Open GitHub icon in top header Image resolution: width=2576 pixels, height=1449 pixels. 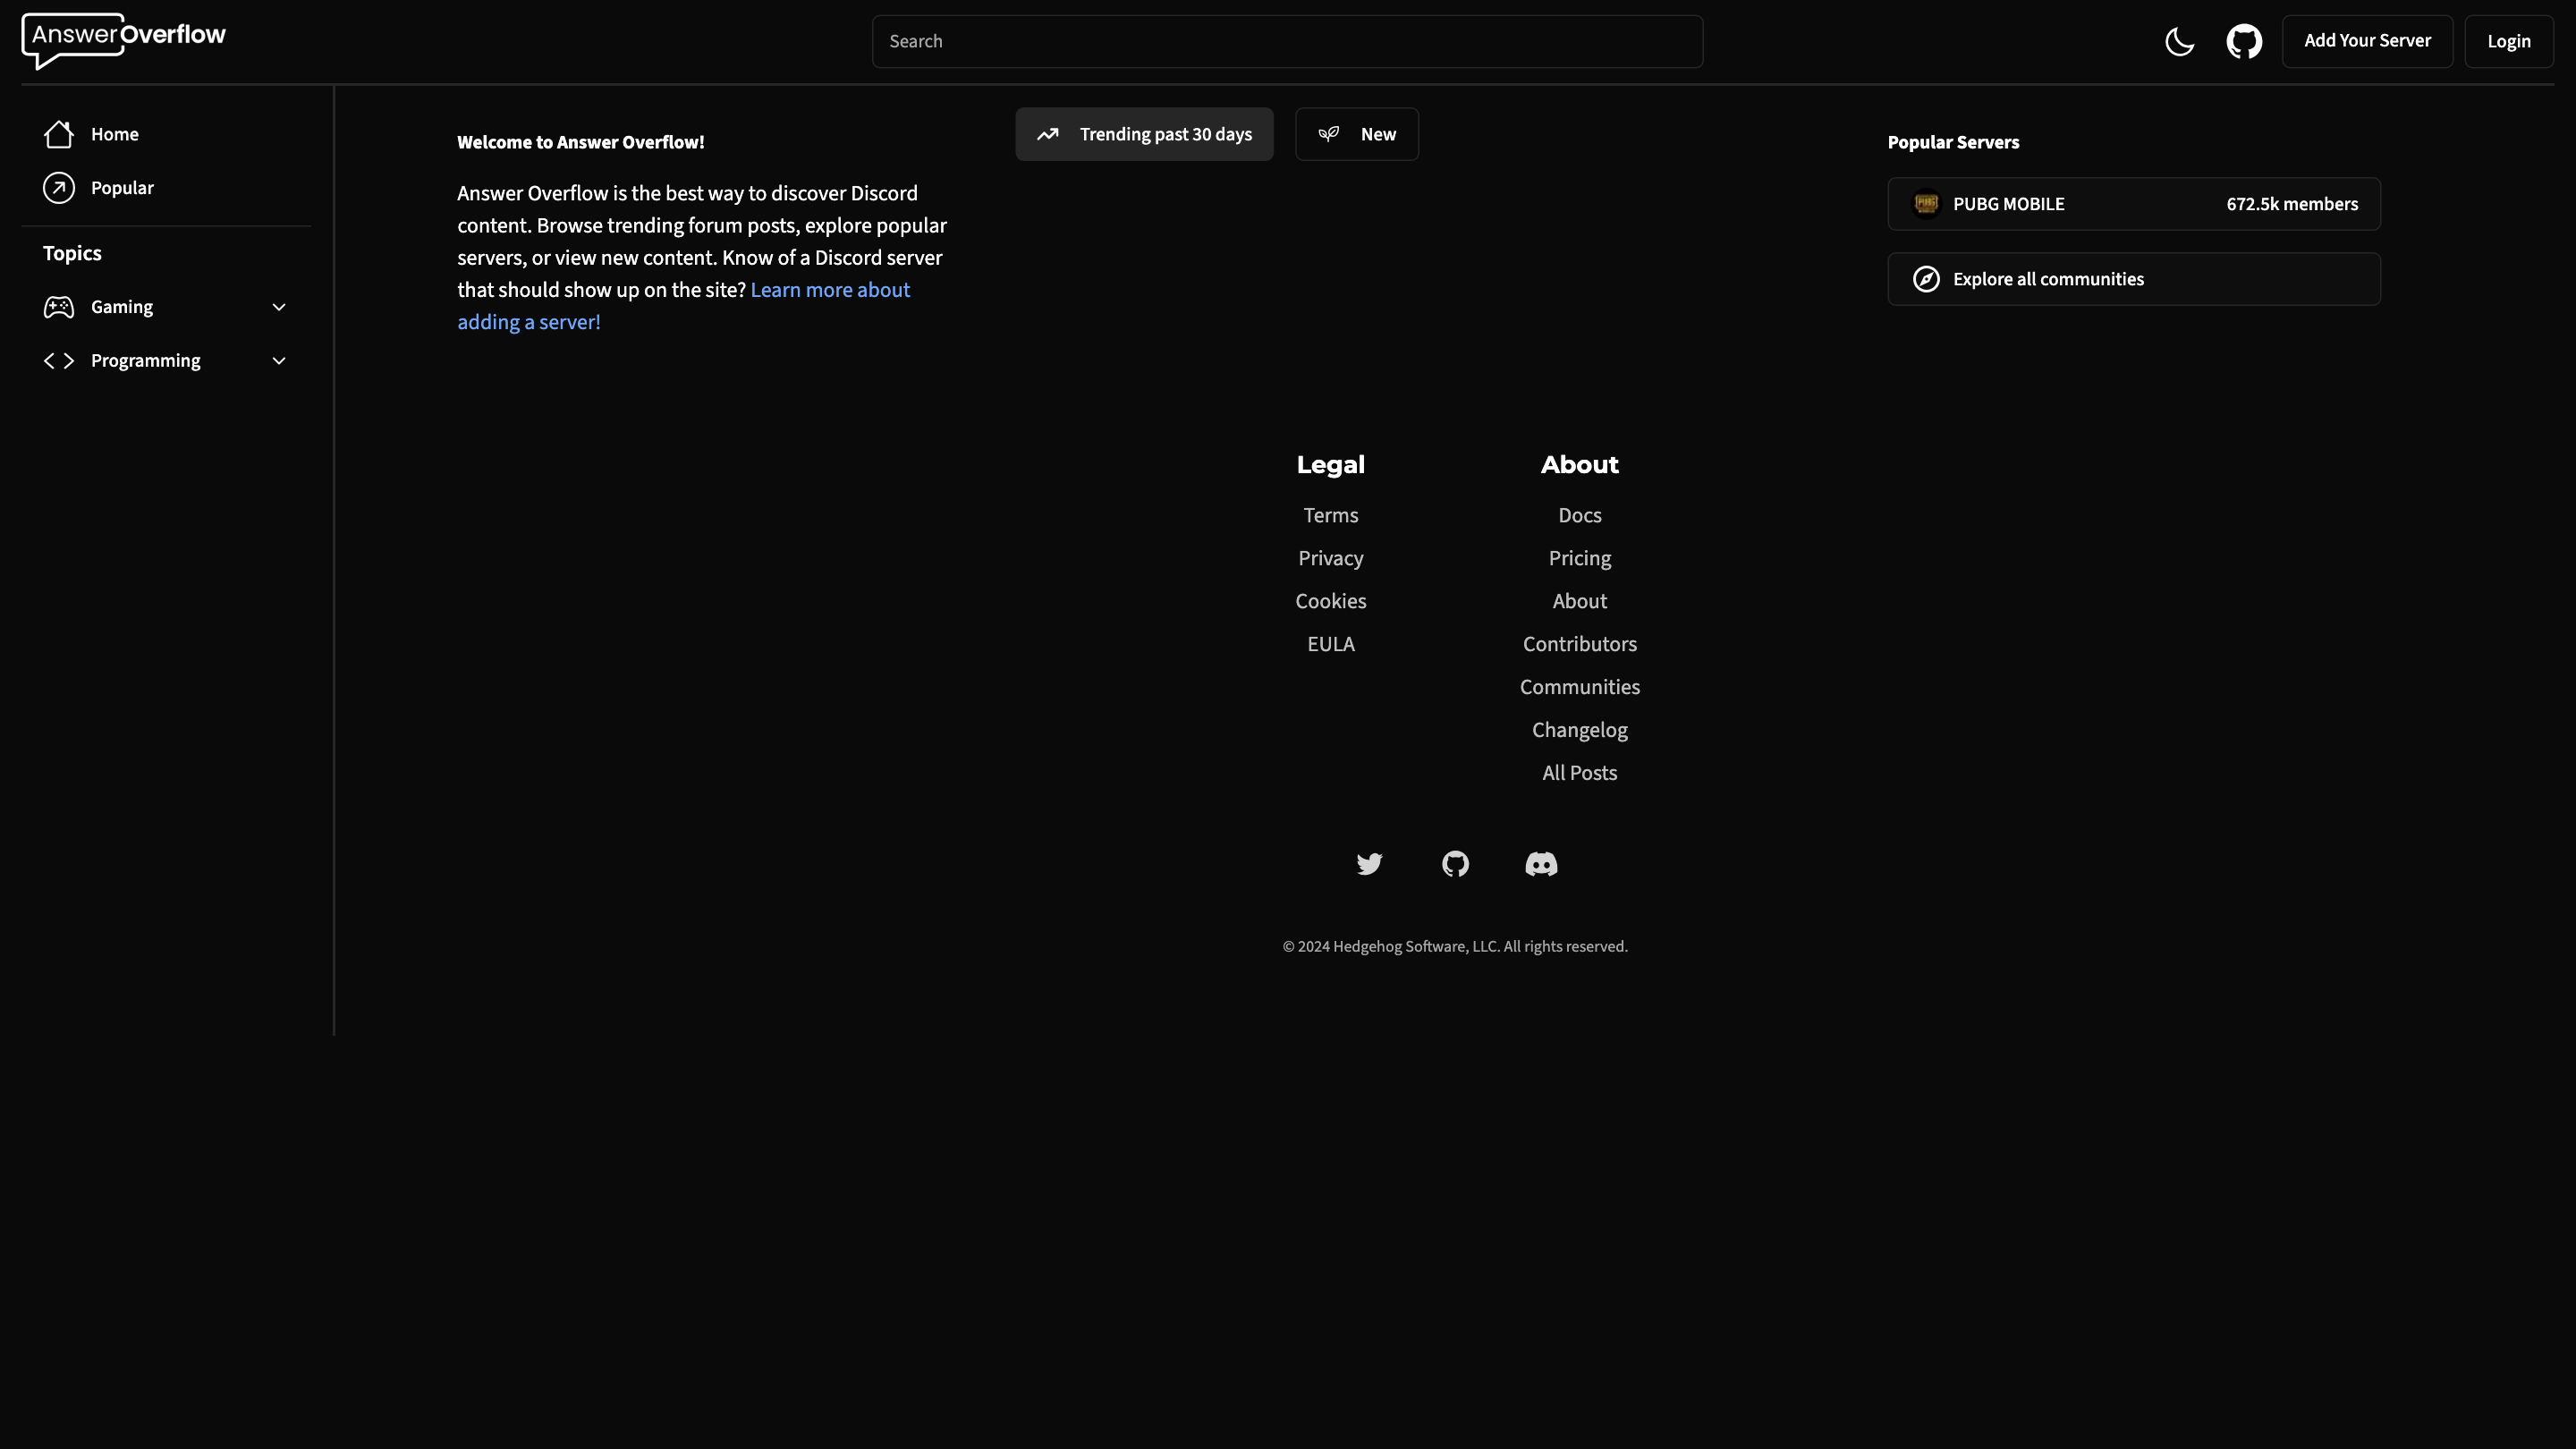pos(2244,41)
